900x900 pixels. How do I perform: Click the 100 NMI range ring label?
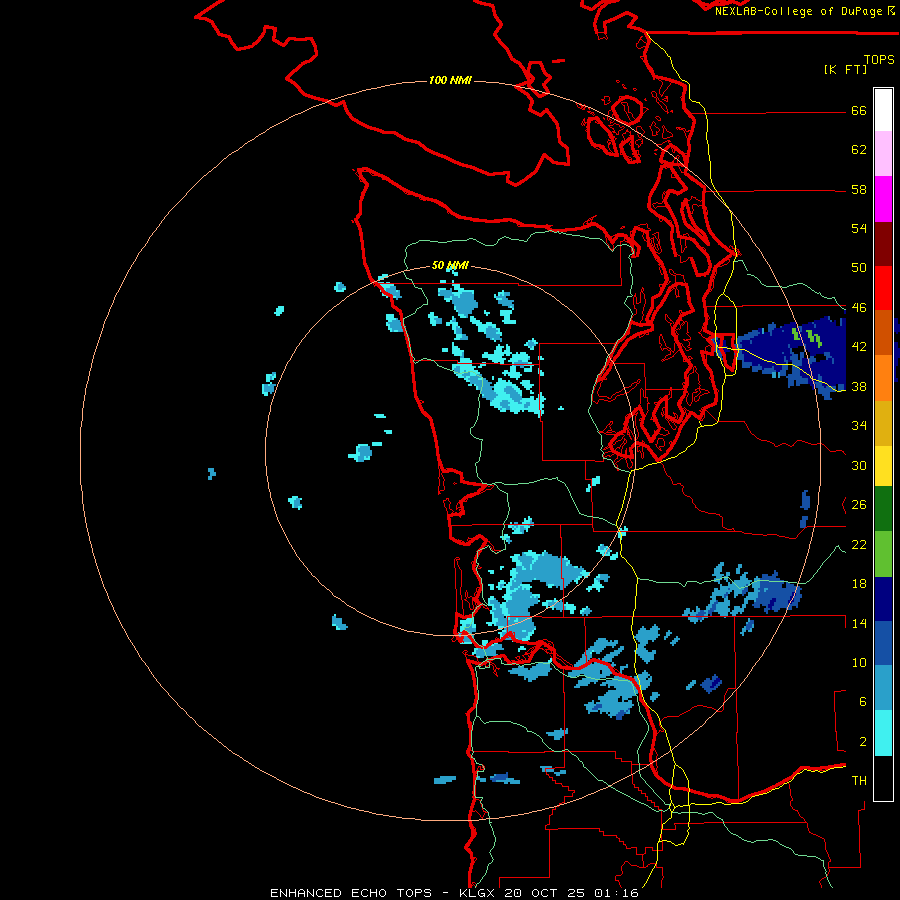pos(451,80)
